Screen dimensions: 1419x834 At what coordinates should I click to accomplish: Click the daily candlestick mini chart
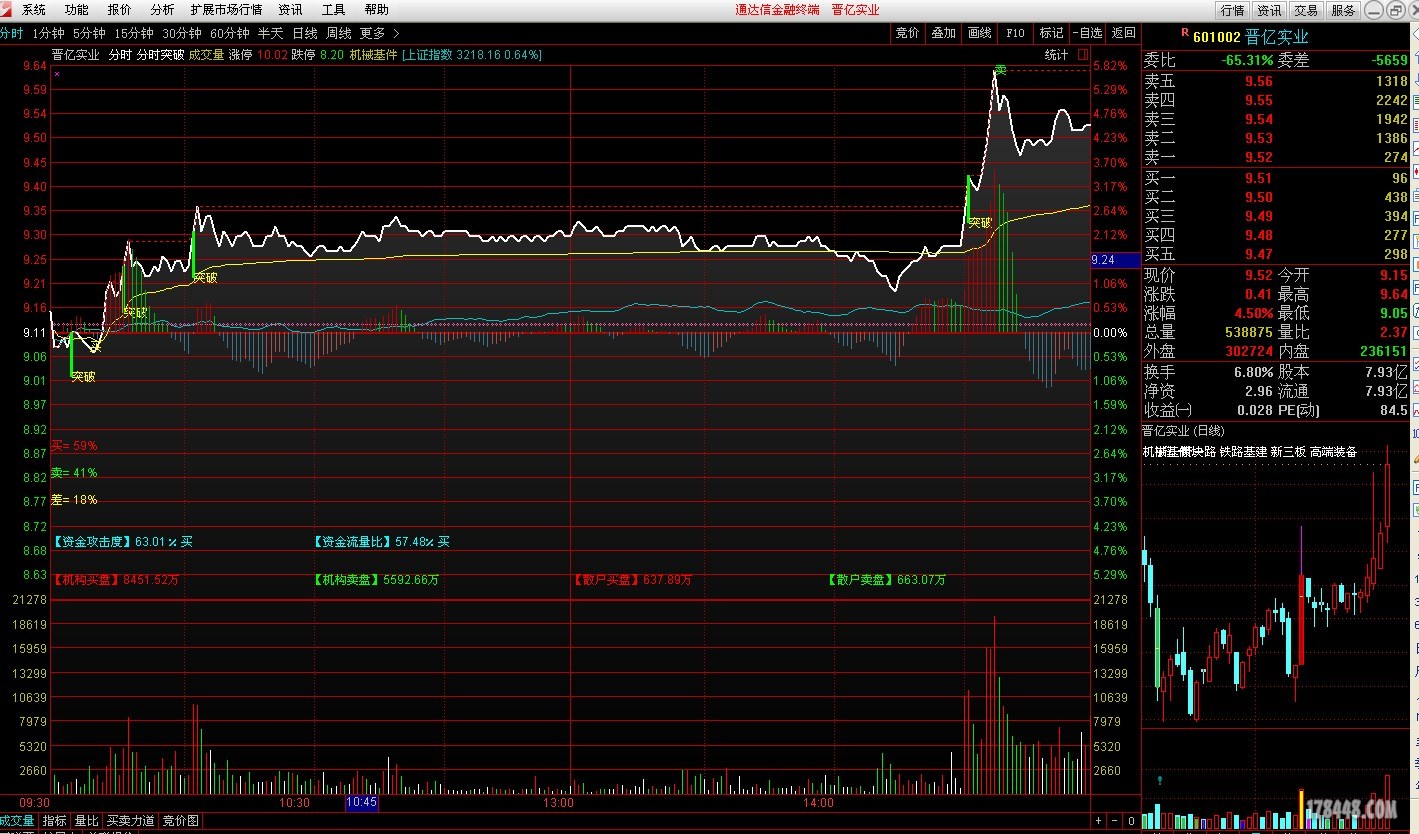(x=1276, y=585)
